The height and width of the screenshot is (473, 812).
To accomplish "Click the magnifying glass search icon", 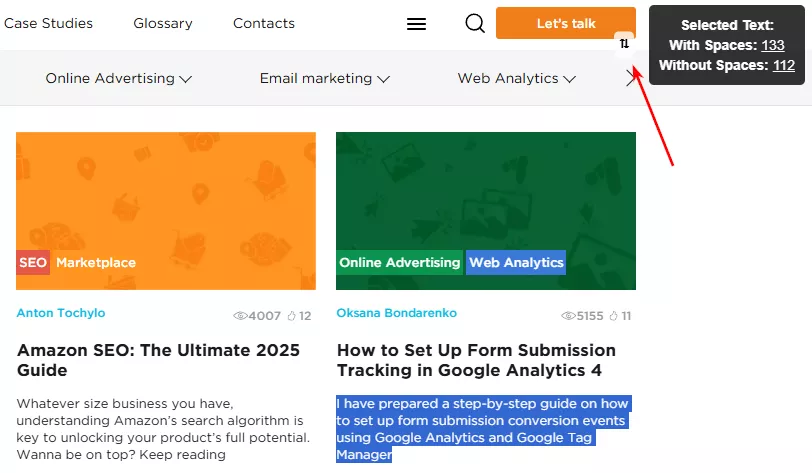I will pyautogui.click(x=475, y=23).
